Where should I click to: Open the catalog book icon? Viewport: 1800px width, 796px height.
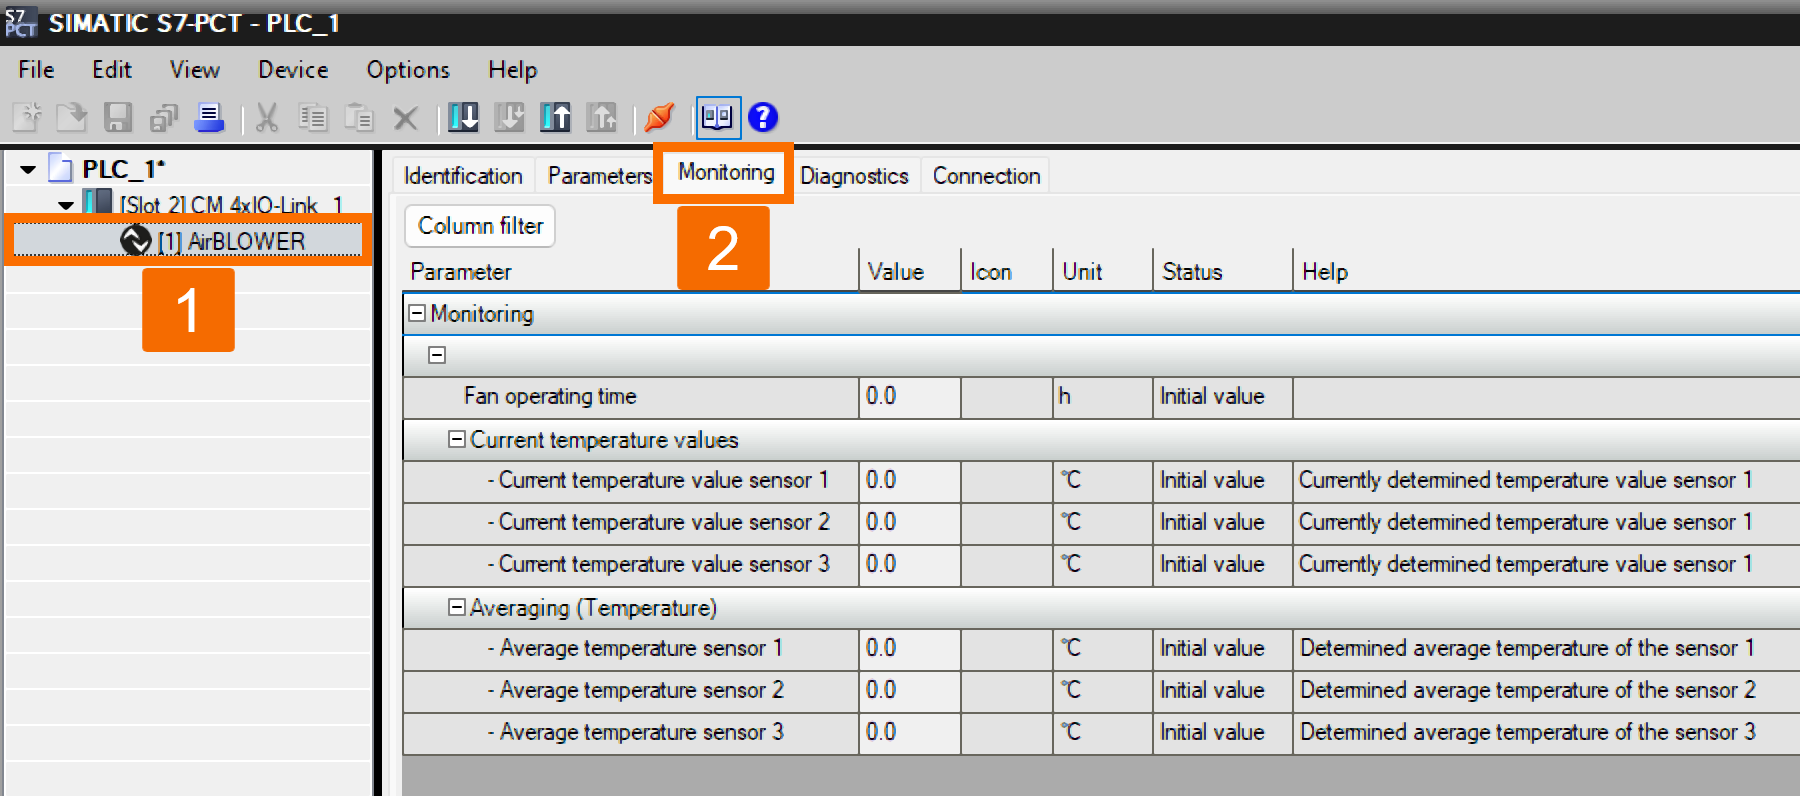pos(717,118)
